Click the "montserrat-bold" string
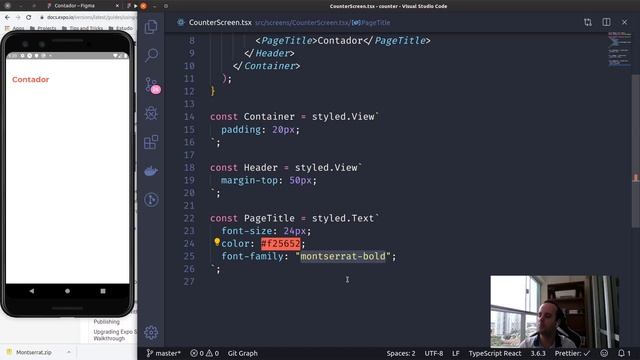Screen dimensions: 640x360 [343, 256]
